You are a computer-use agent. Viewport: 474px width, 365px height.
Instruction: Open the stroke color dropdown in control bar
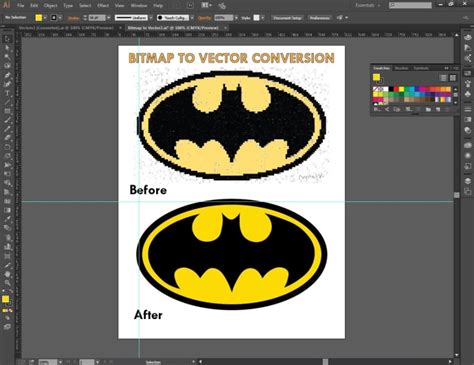coord(60,18)
